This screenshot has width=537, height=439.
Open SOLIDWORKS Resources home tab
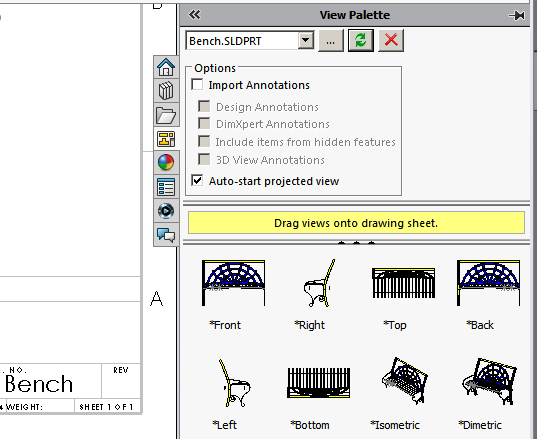click(x=166, y=67)
